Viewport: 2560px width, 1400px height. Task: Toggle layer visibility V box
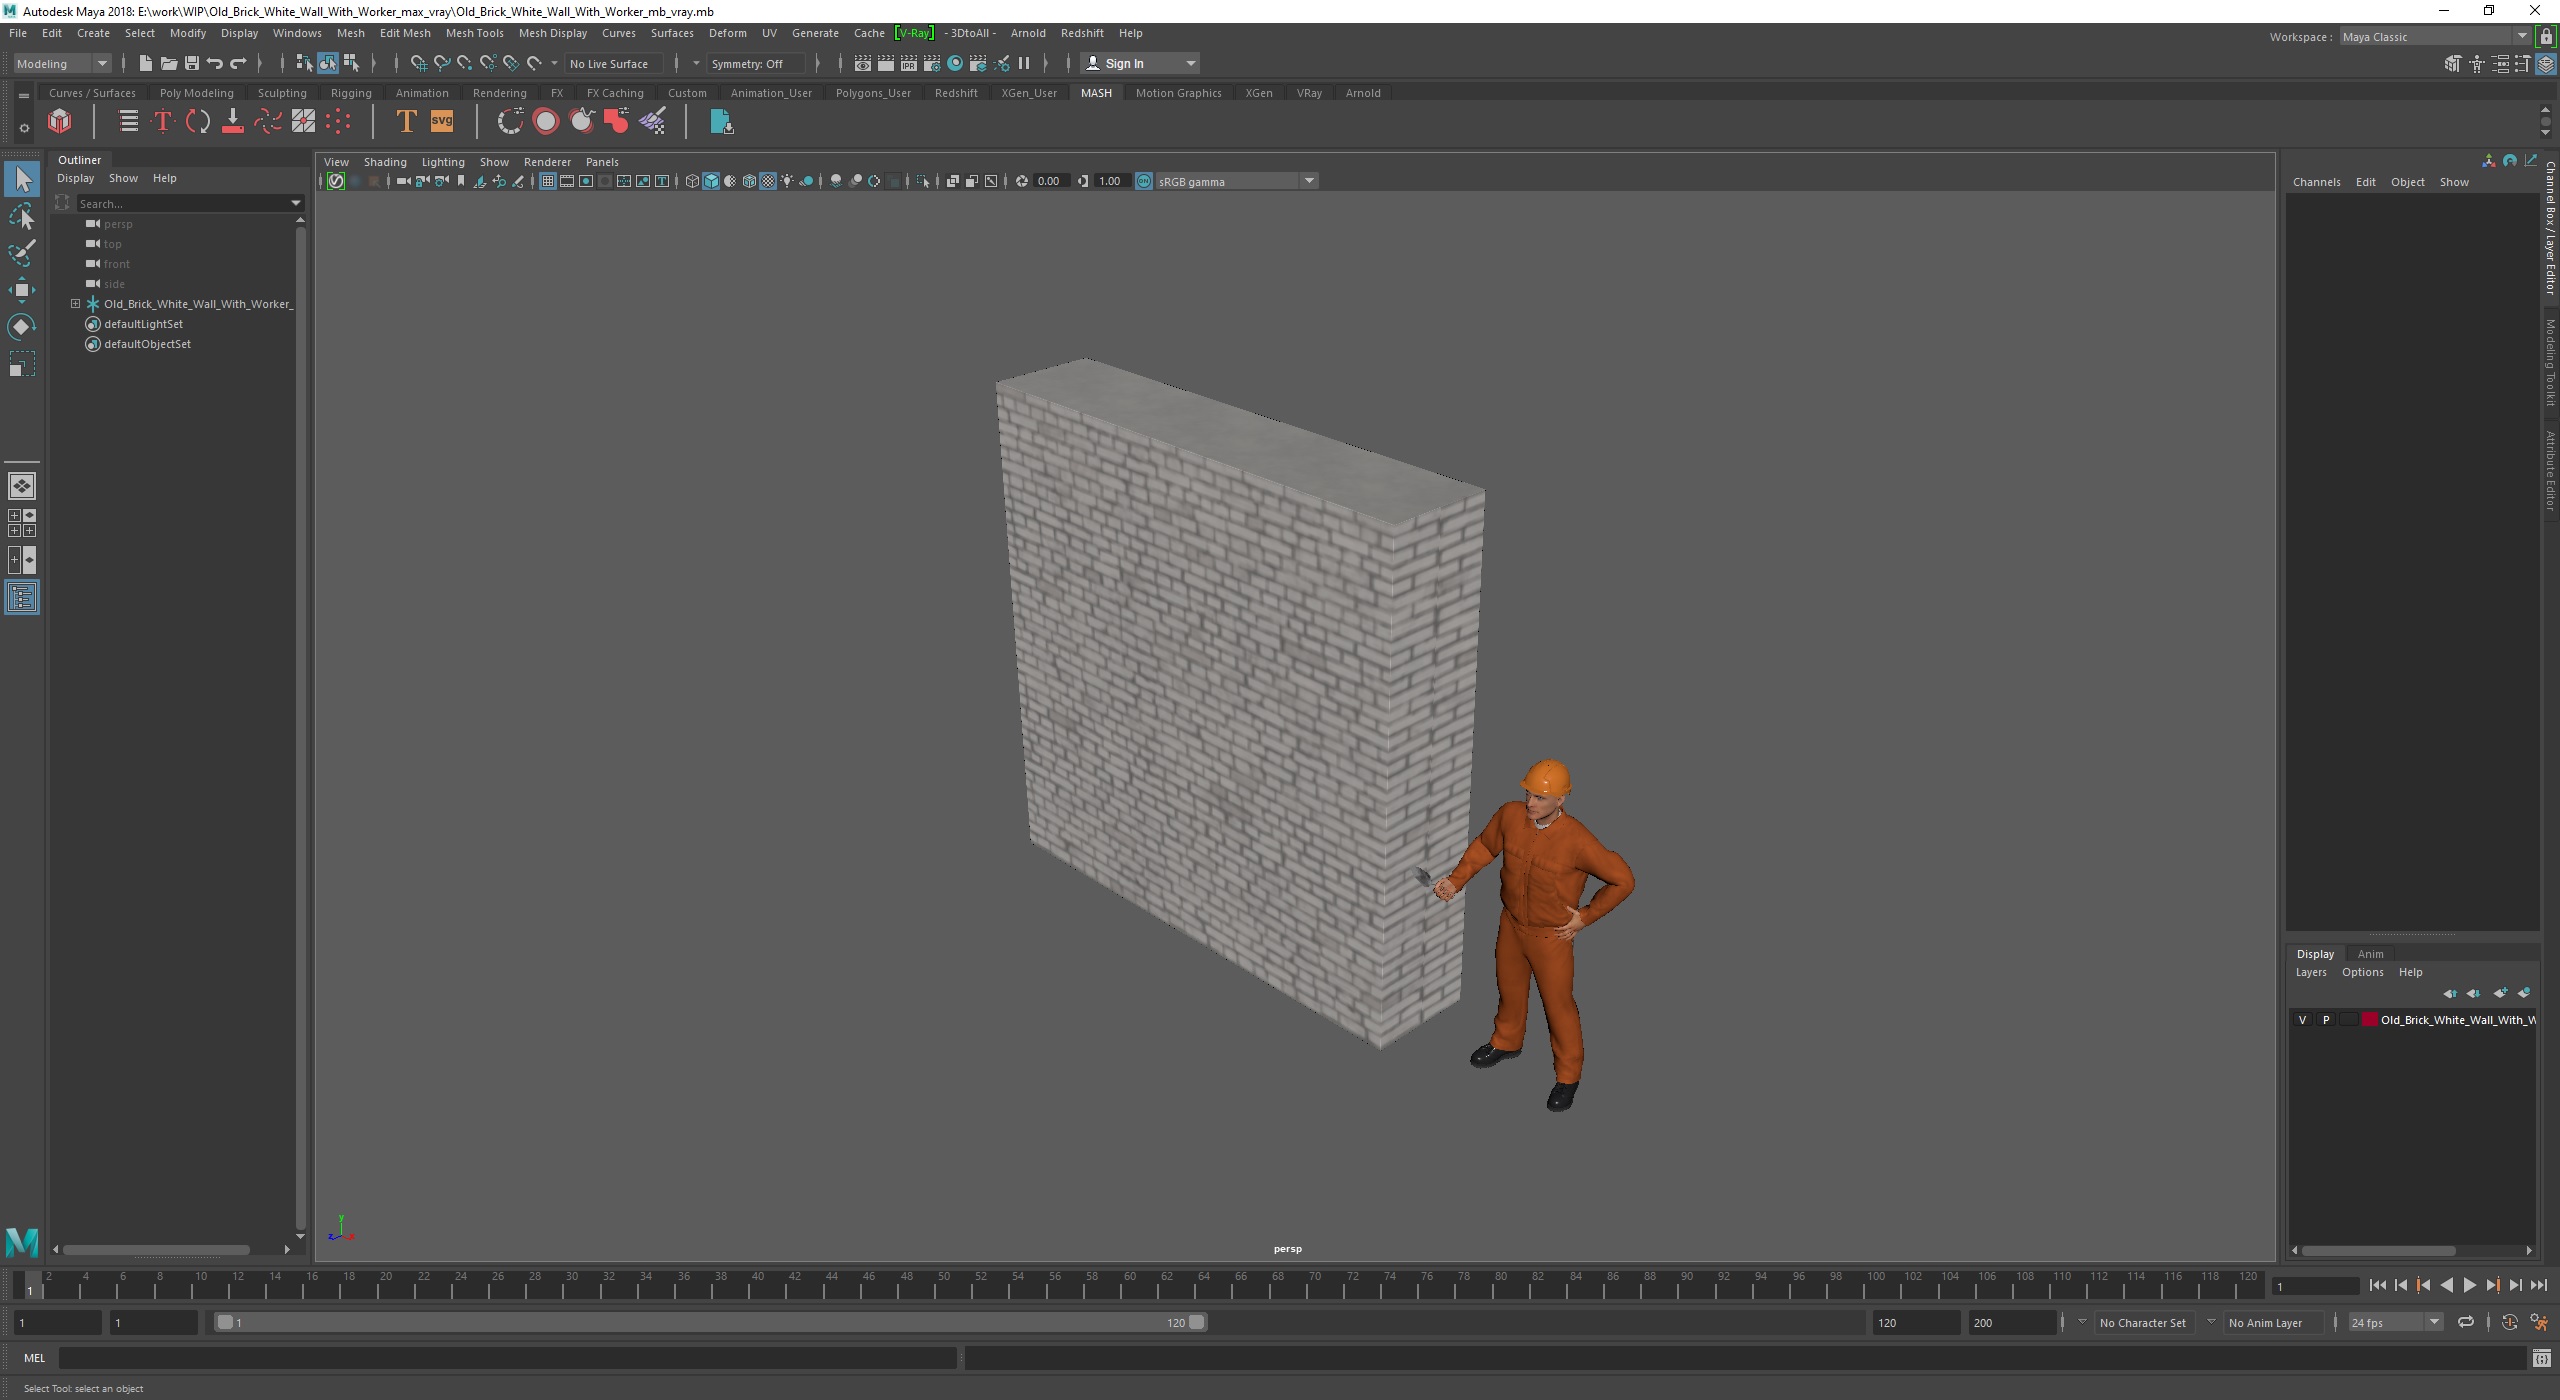coord(2302,1020)
